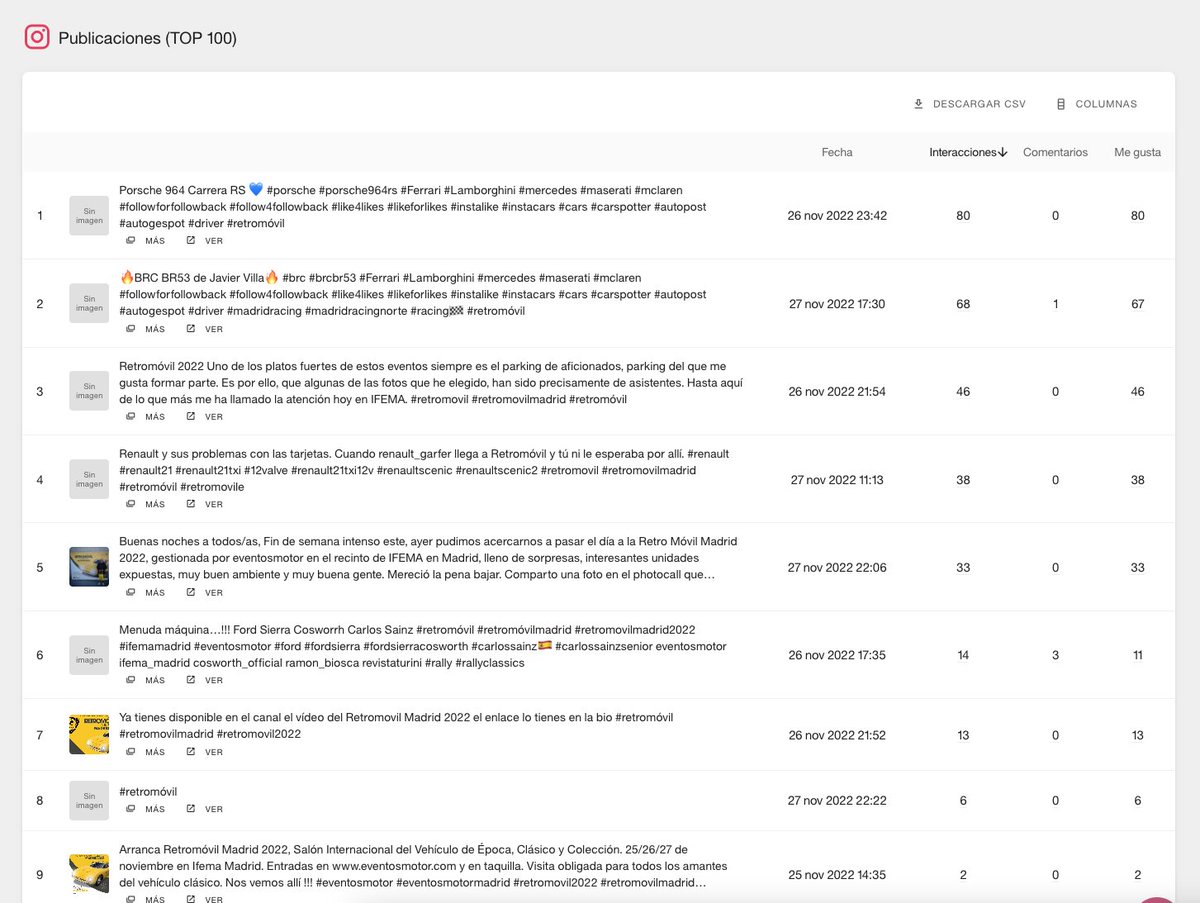Screen dimensions: 1200x903
Task: Click VER icon on Buenas noches post
Action: coord(191,593)
